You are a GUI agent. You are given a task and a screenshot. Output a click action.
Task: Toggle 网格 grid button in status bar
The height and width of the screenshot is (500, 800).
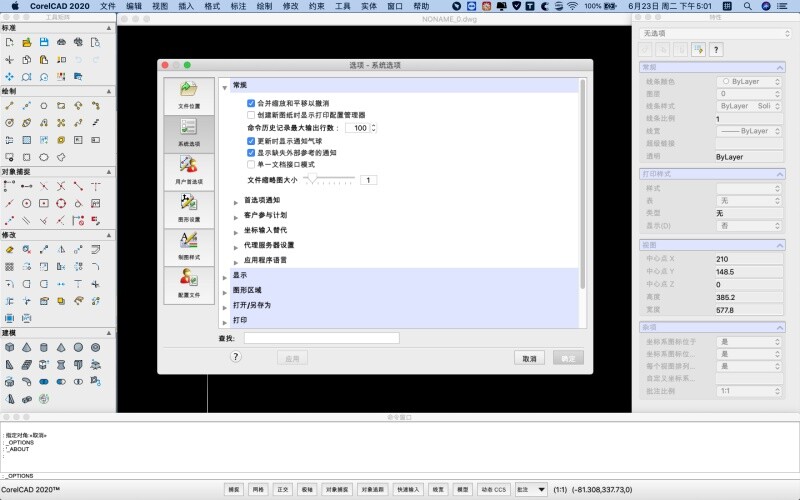tap(258, 489)
